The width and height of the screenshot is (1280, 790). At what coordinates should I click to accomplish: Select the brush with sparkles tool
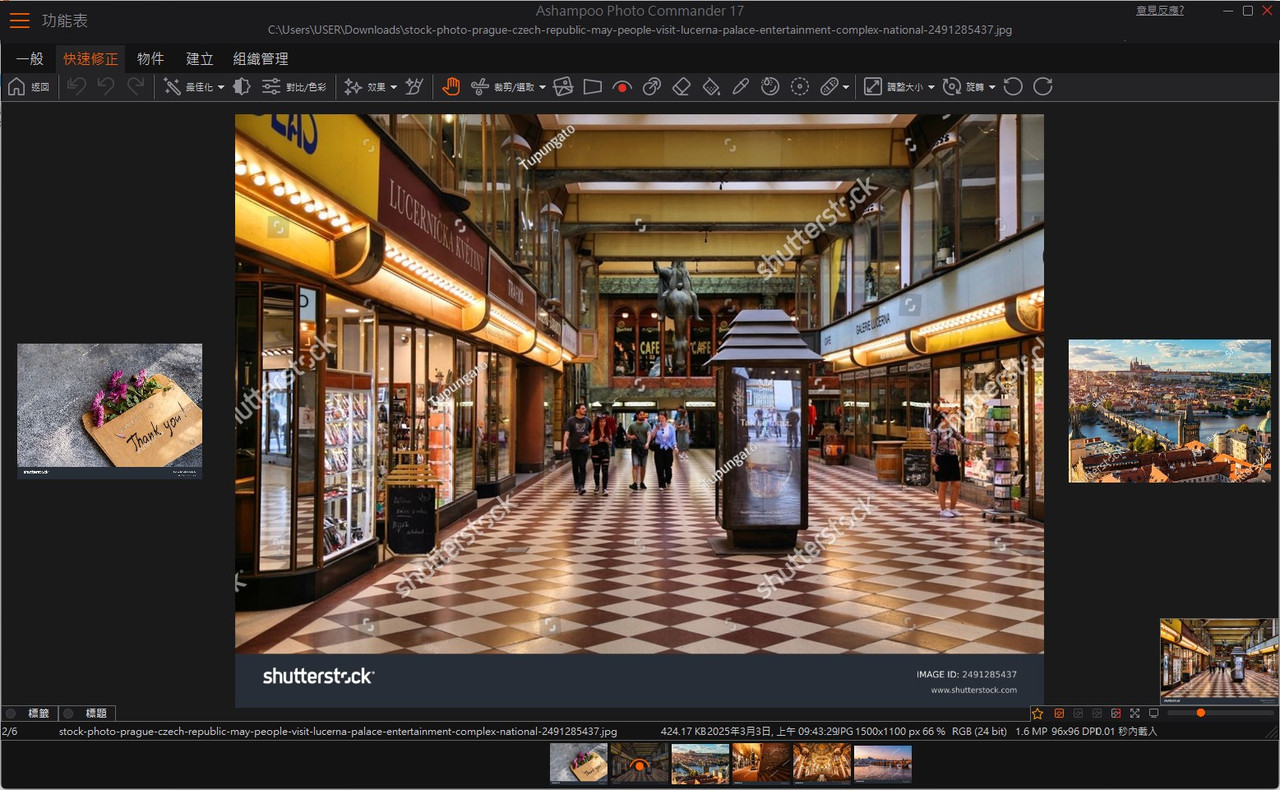tap(414, 87)
